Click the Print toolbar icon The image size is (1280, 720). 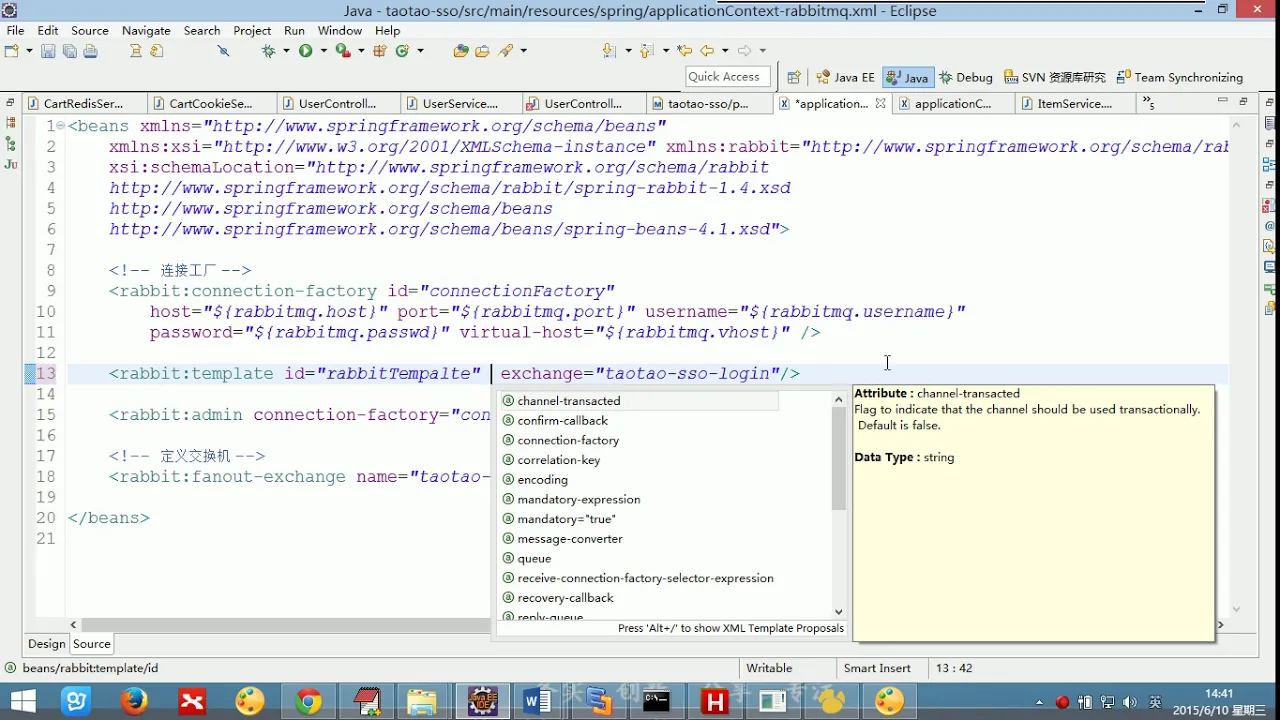90,51
